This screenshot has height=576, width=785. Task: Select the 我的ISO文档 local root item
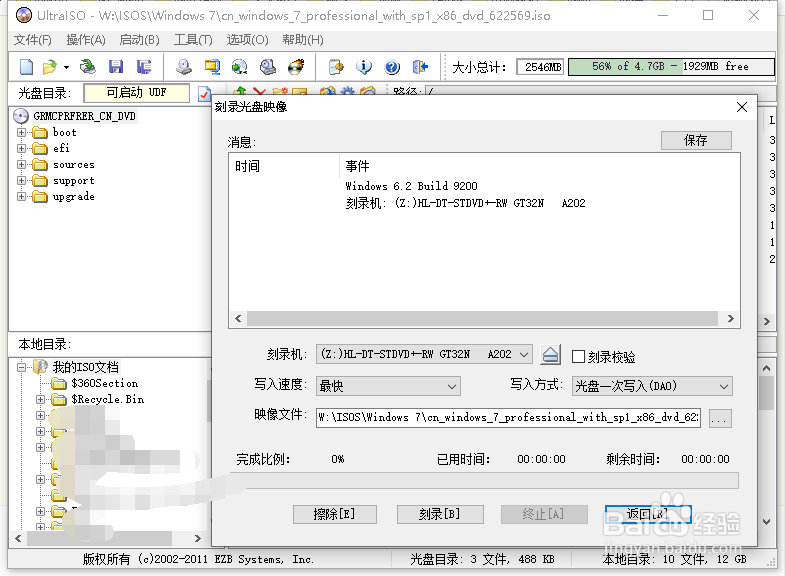pyautogui.click(x=86, y=367)
